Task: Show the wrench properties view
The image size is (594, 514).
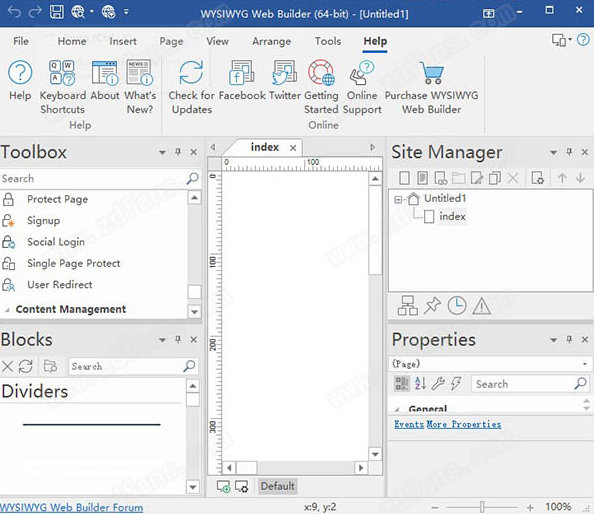Action: (x=438, y=383)
